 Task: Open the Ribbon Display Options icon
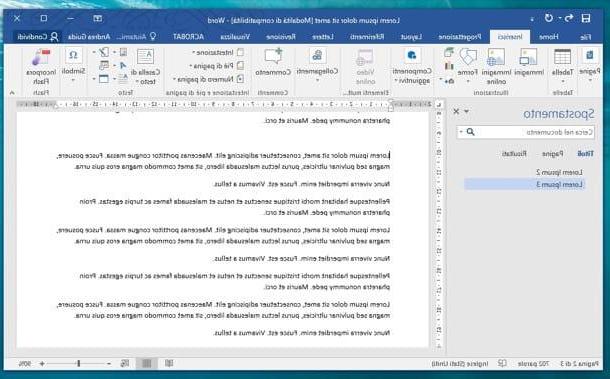pos(98,18)
